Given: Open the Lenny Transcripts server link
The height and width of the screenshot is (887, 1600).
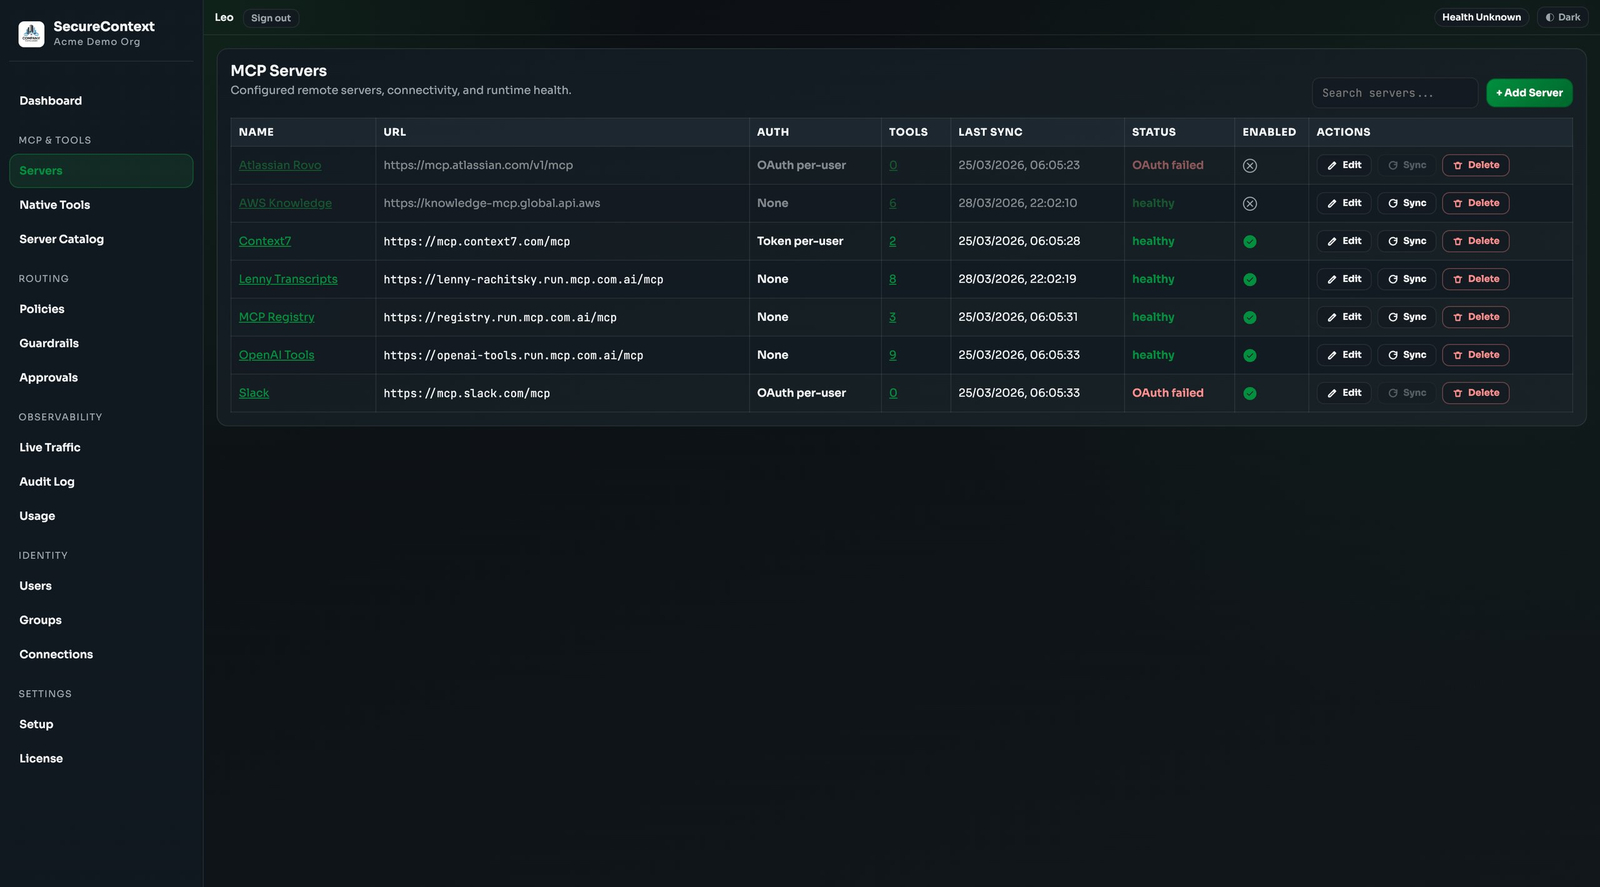Looking at the screenshot, I should coord(288,279).
